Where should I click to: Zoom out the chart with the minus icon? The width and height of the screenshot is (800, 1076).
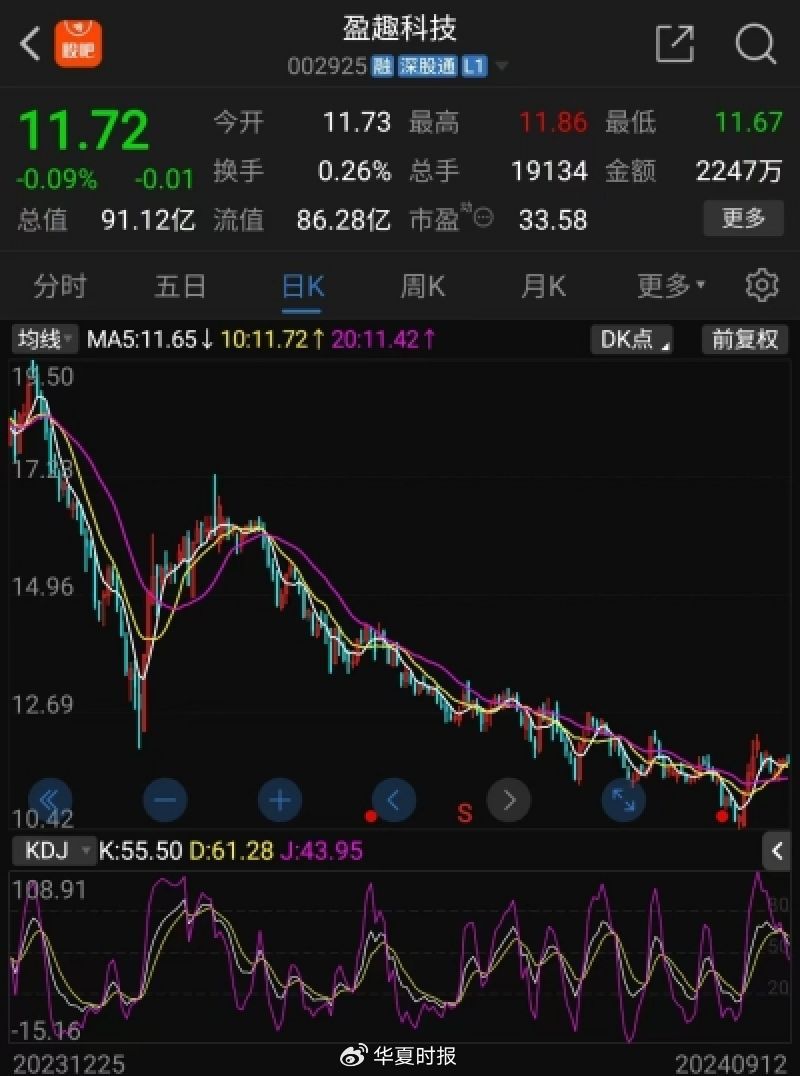point(165,800)
